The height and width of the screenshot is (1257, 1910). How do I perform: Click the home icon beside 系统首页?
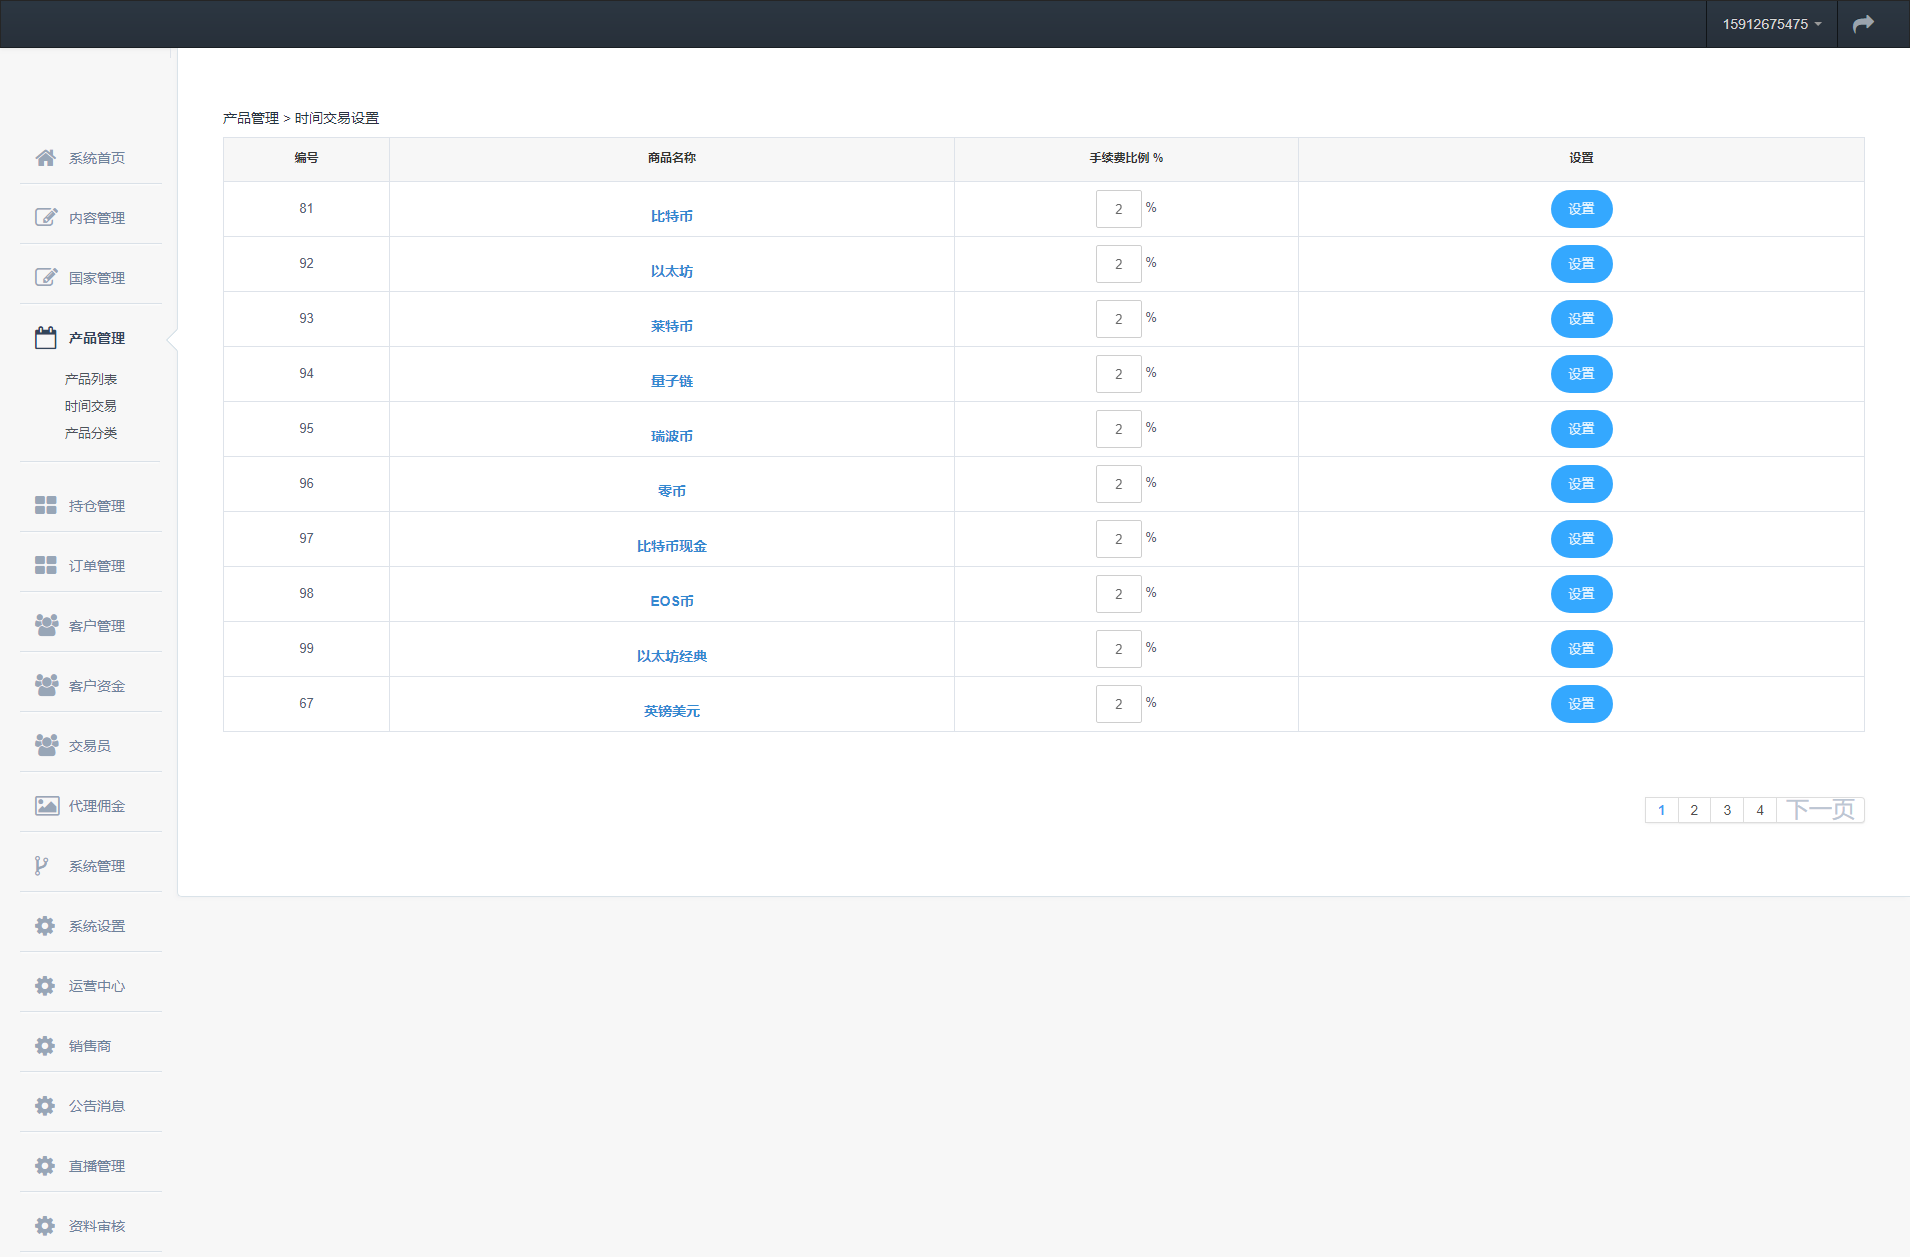pos(46,158)
